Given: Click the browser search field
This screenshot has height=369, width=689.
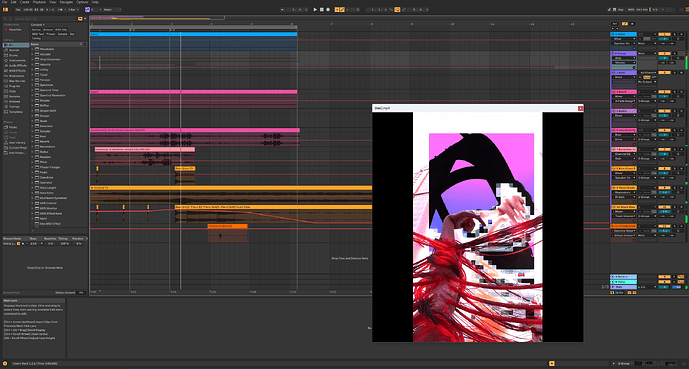Looking at the screenshot, I should (45, 18).
